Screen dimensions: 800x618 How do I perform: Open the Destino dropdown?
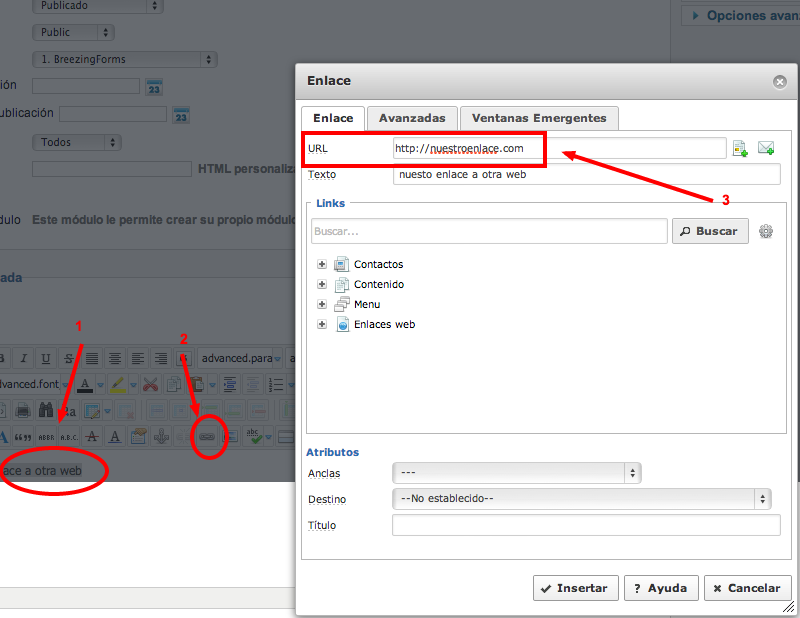point(582,499)
